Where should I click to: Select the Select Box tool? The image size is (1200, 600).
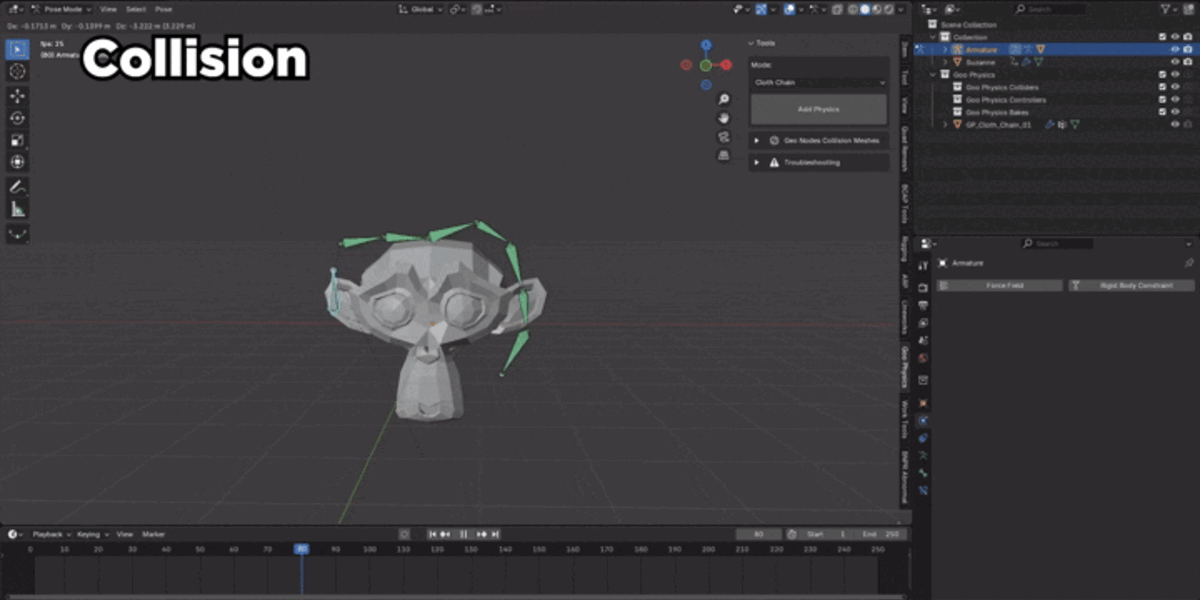tap(18, 49)
